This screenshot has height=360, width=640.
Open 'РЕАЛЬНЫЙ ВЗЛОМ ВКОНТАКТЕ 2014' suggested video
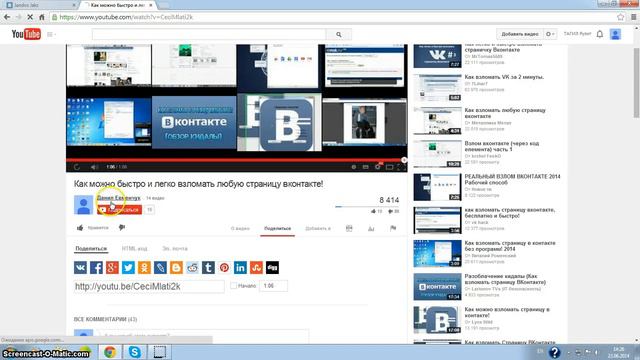(x=512, y=180)
